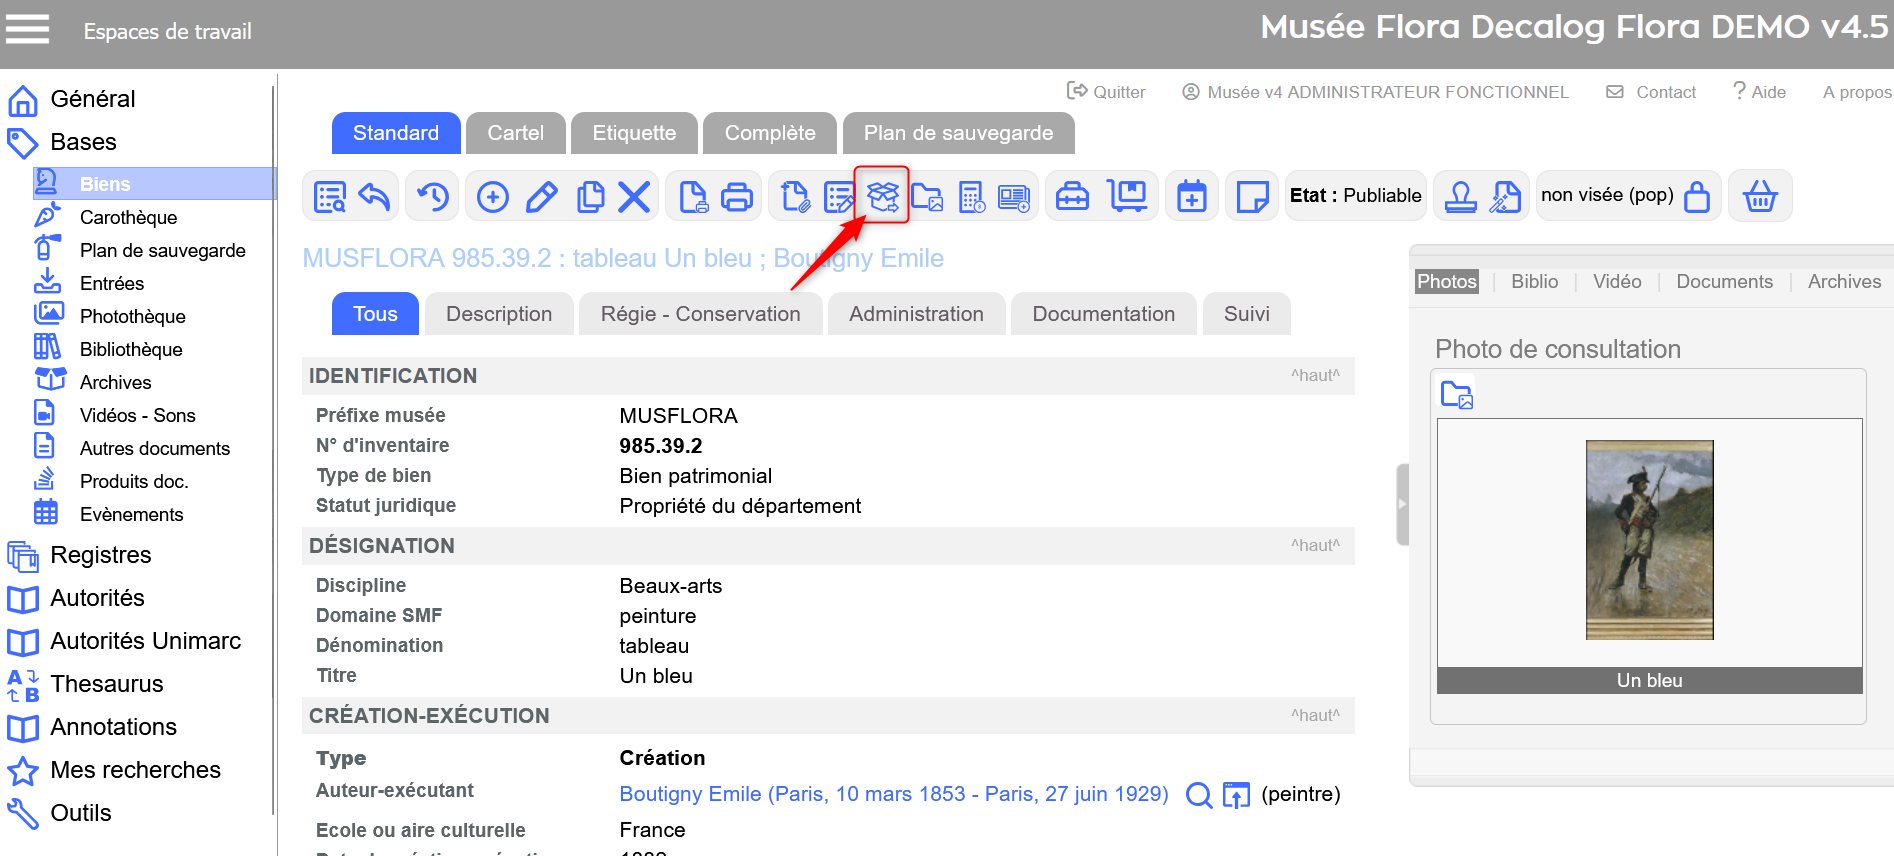Jump to top via ^haut^ in IDENTIFICATION

click(x=1314, y=376)
